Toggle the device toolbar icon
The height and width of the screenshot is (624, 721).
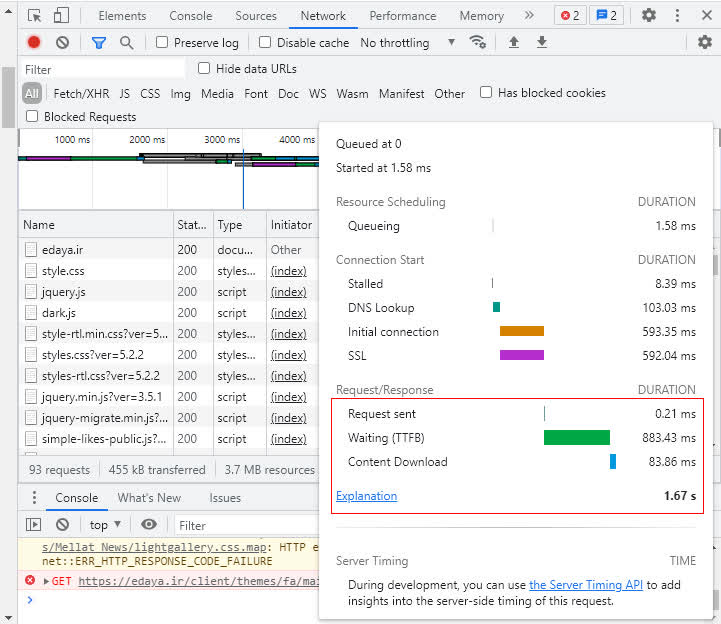(x=61, y=16)
